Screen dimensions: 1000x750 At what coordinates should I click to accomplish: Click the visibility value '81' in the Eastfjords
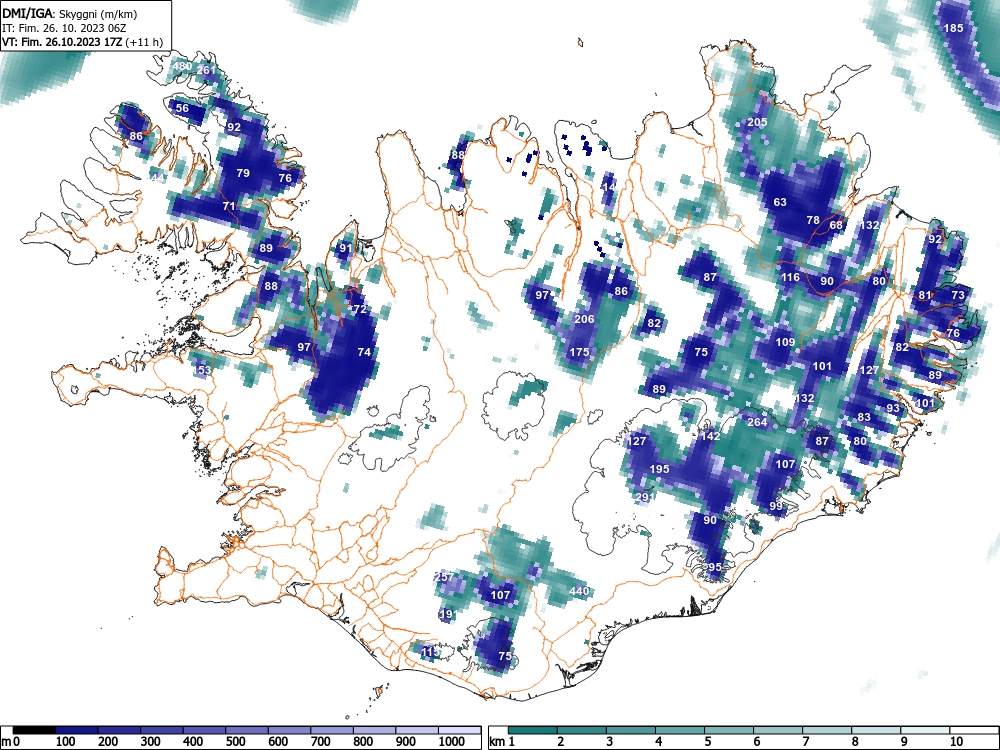[925, 295]
